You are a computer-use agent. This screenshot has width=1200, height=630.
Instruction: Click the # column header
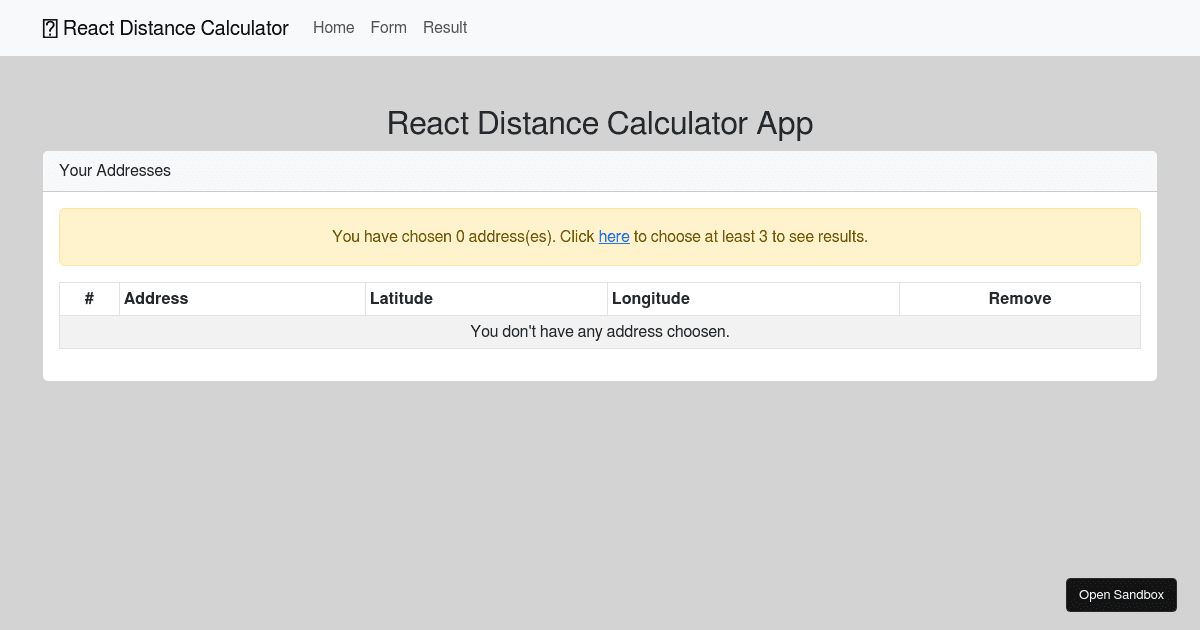pos(89,298)
